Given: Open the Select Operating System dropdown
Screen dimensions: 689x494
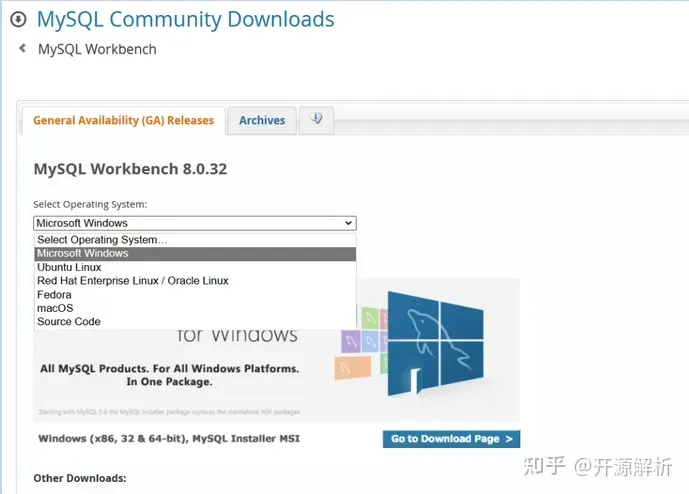Looking at the screenshot, I should pyautogui.click(x=195, y=223).
